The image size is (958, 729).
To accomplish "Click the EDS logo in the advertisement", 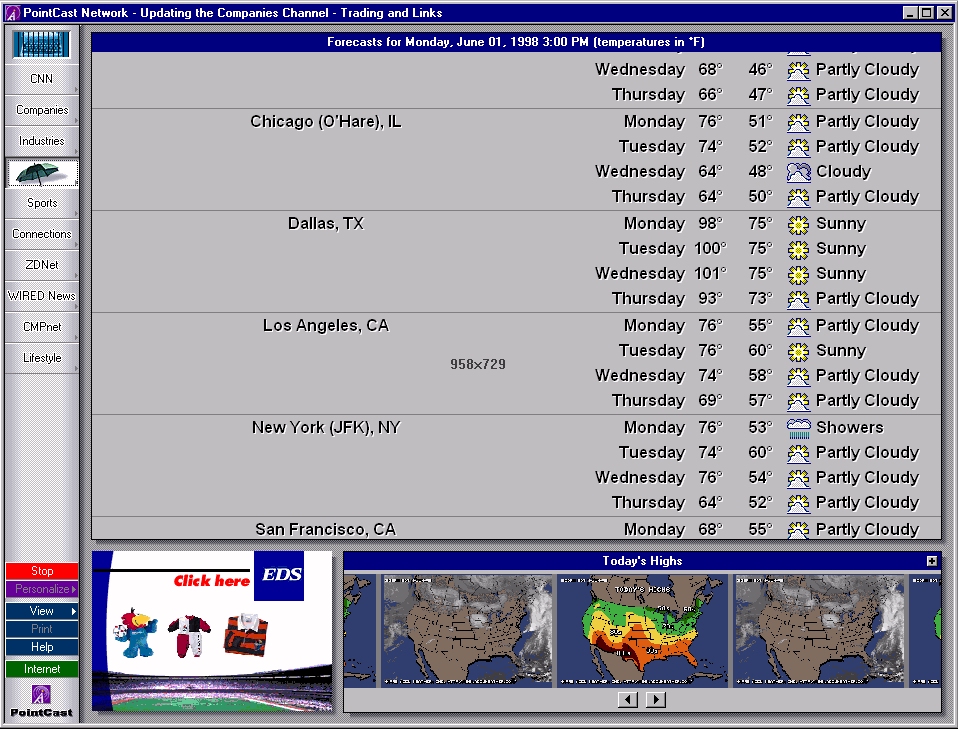I will coord(279,575).
